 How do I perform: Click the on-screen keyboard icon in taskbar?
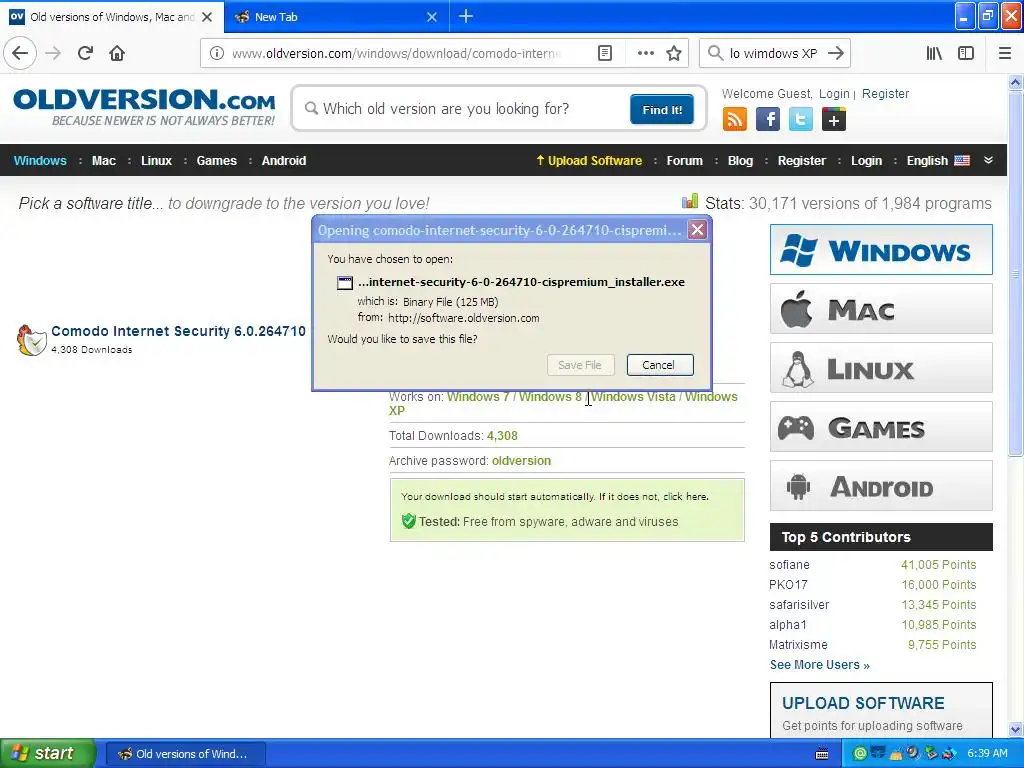point(822,754)
